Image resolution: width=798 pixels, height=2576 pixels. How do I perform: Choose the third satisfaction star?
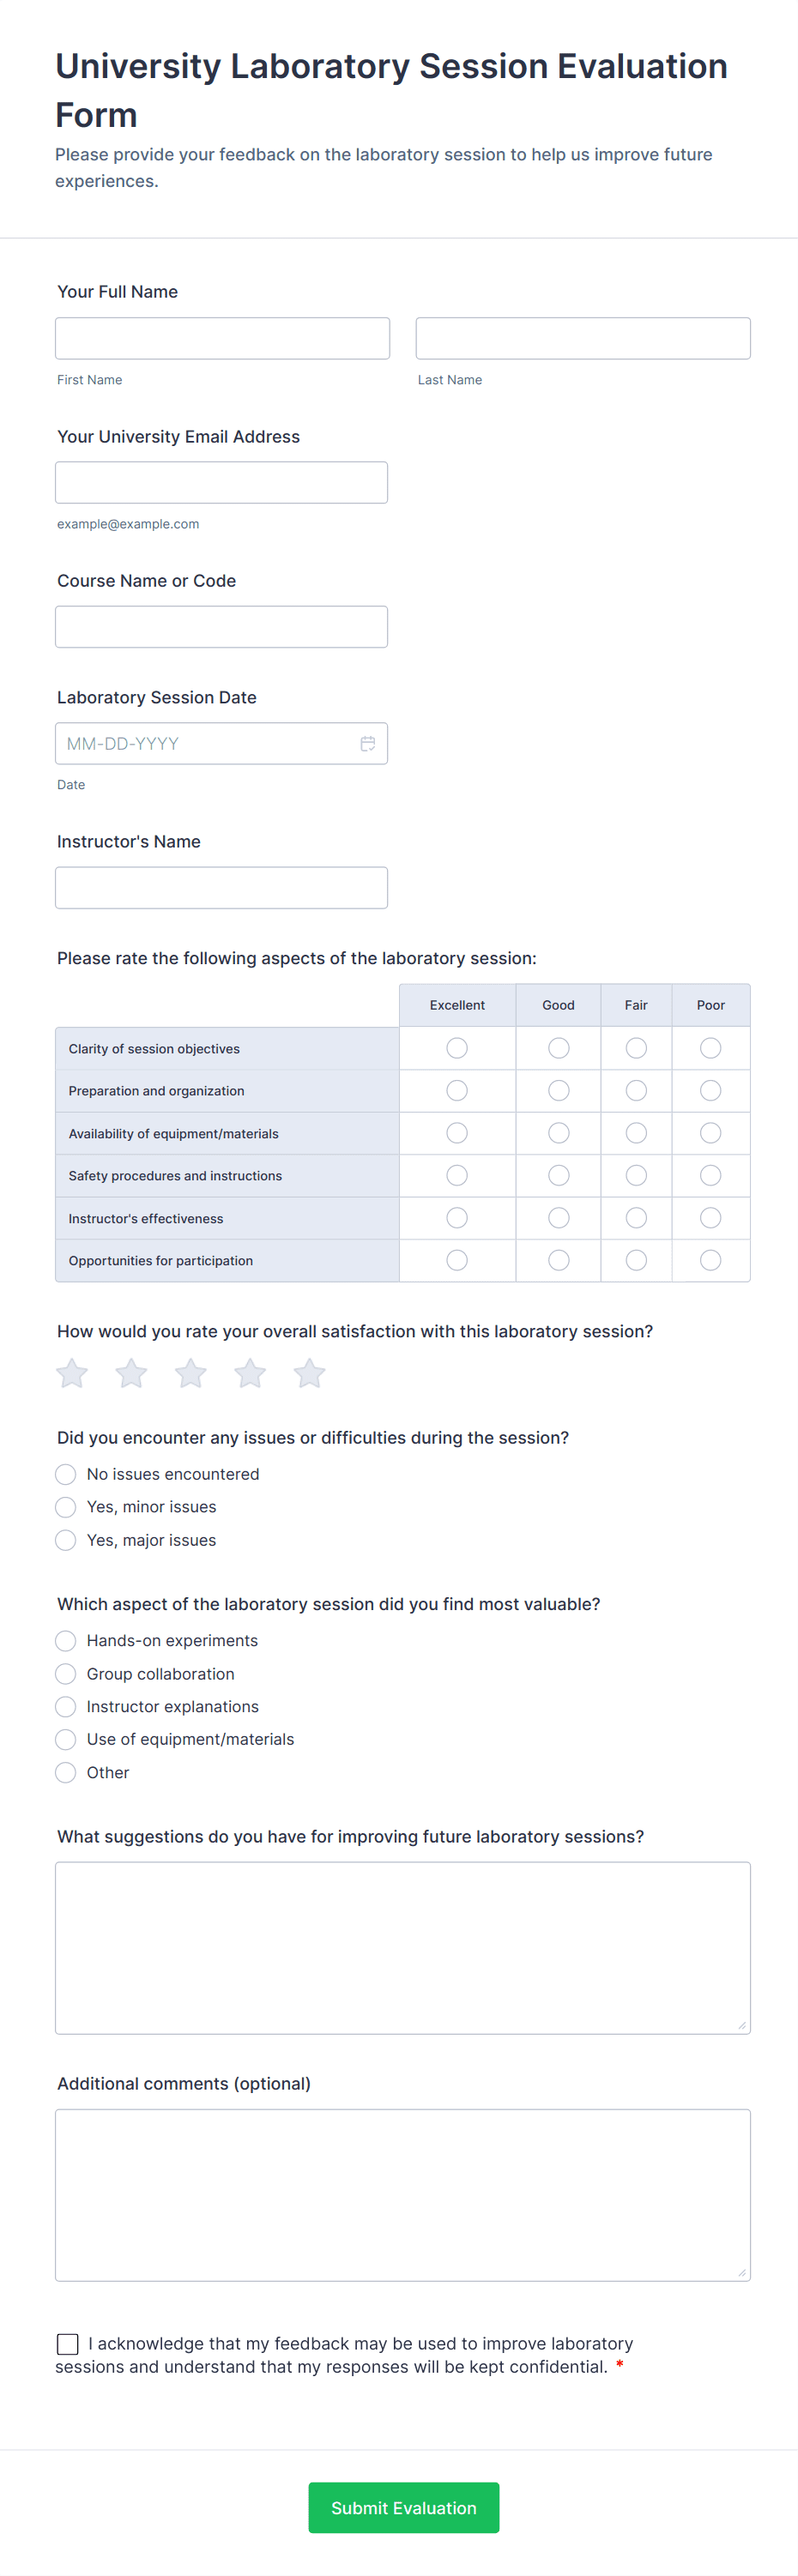[x=191, y=1373]
